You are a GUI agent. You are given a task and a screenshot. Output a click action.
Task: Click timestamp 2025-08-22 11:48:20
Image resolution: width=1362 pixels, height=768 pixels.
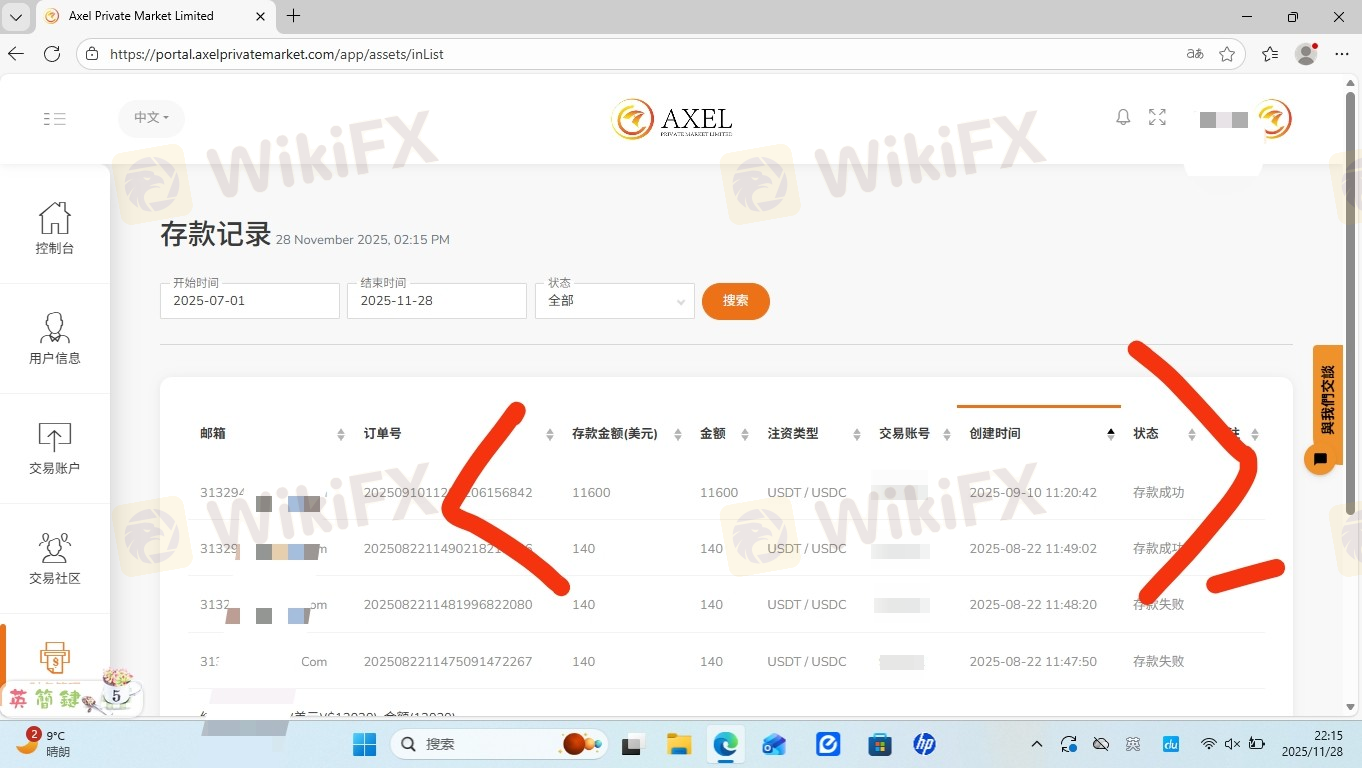click(1033, 605)
